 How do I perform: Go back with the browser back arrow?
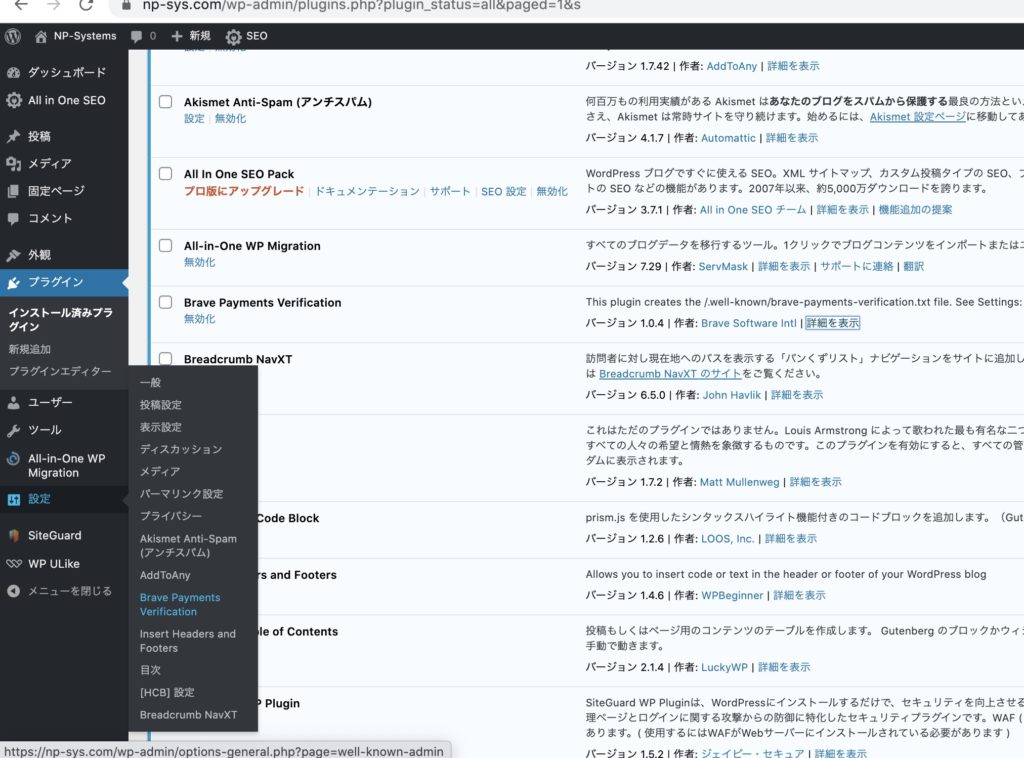[x=22, y=5]
